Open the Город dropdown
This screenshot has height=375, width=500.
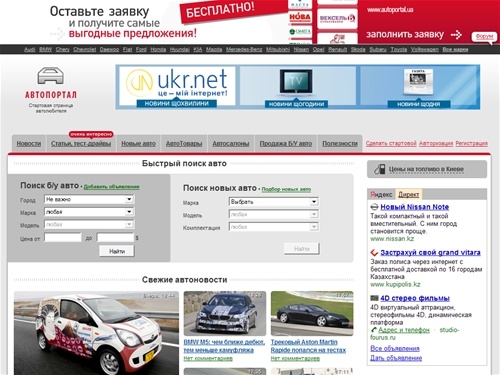tap(89, 199)
